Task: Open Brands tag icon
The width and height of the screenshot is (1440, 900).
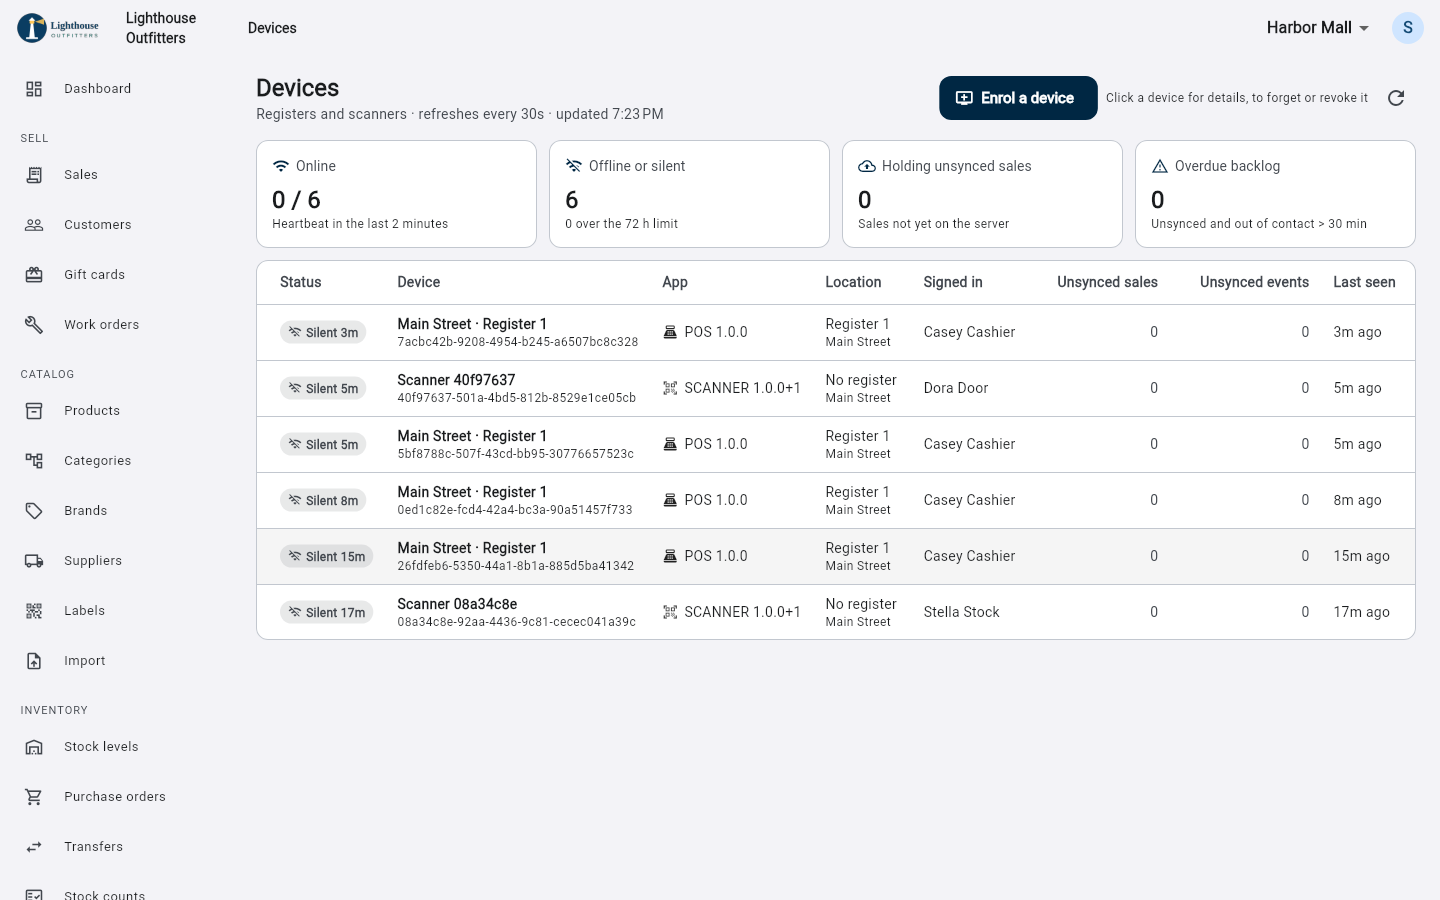Action: (34, 511)
